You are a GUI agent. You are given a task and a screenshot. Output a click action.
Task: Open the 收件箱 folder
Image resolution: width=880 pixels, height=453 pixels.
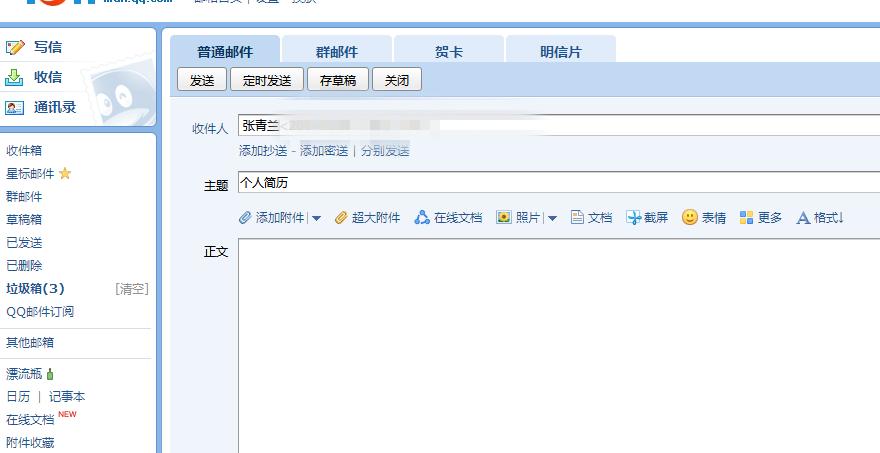point(24,150)
